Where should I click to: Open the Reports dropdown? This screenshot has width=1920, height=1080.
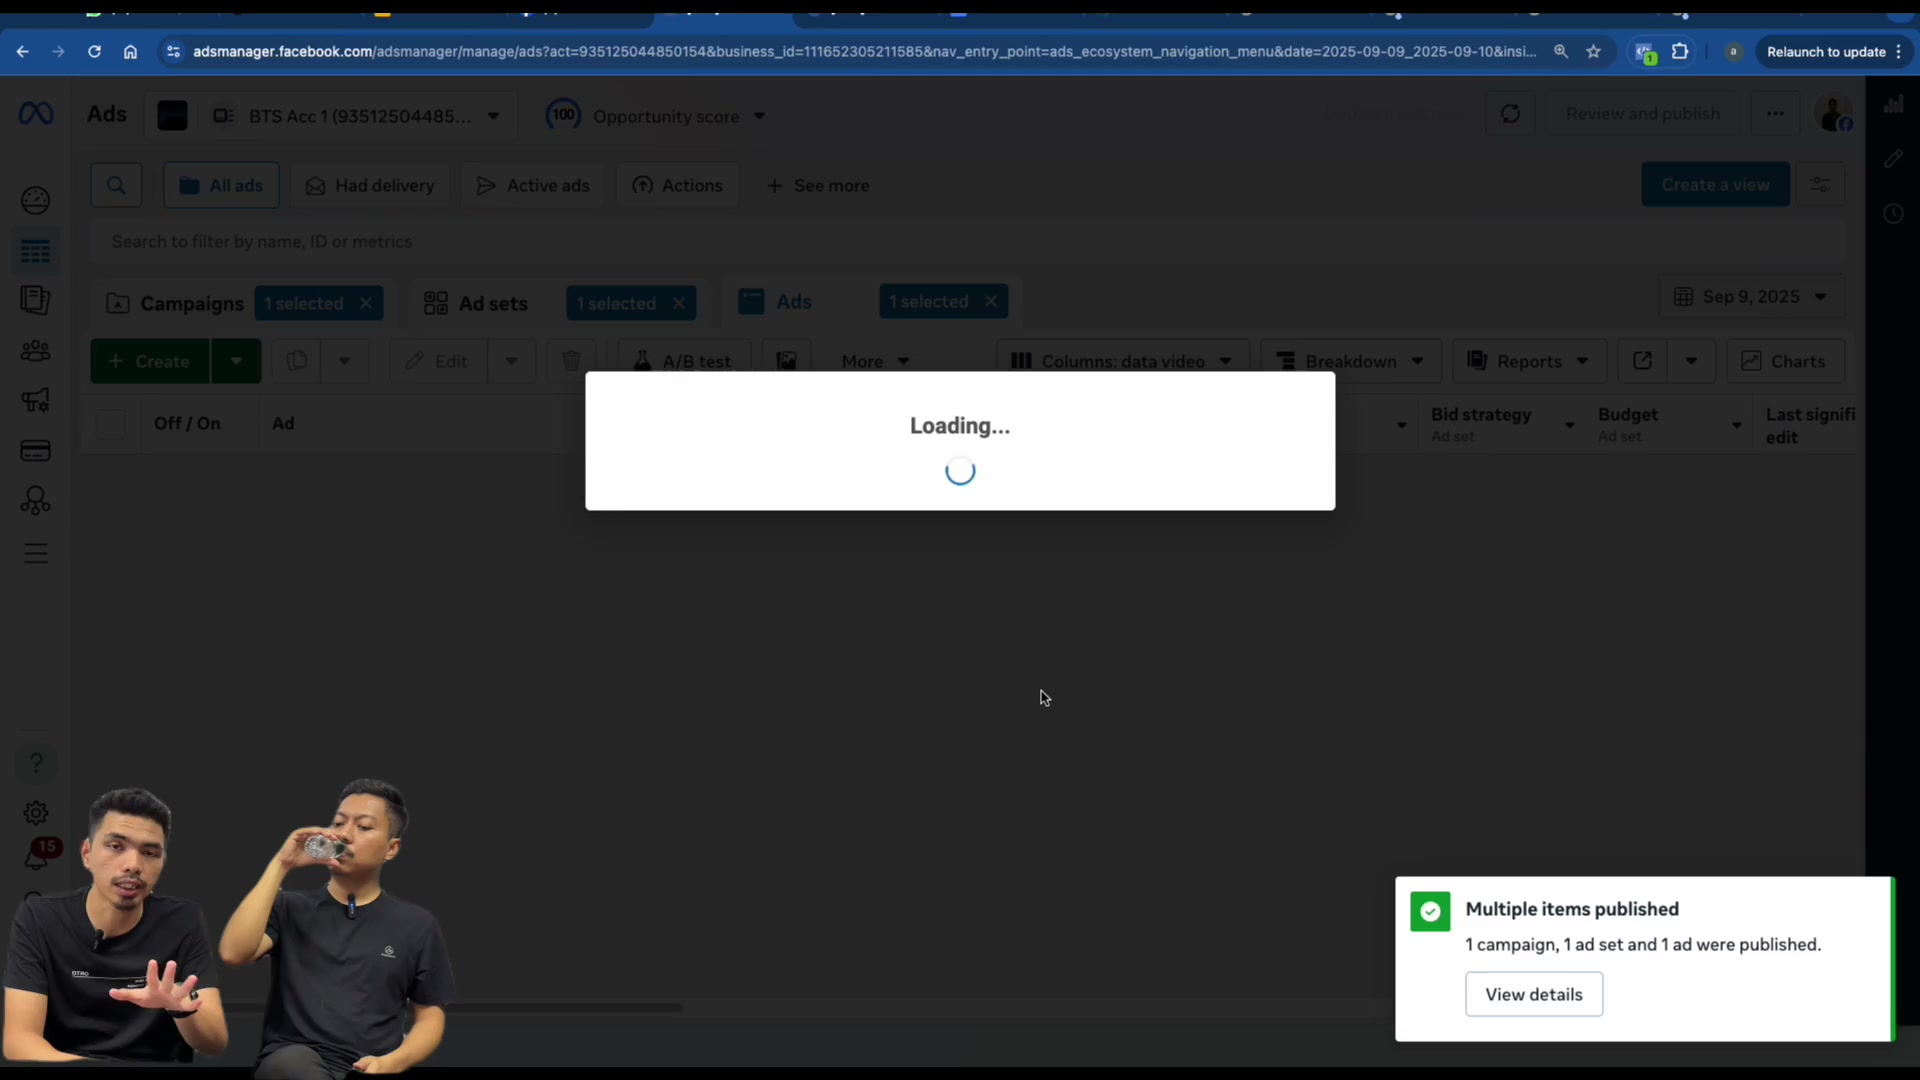[1529, 361]
